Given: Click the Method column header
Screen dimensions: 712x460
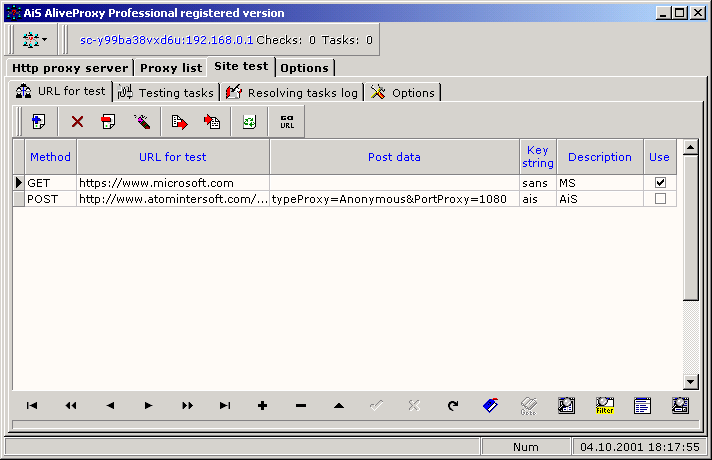Looking at the screenshot, I should [50, 157].
